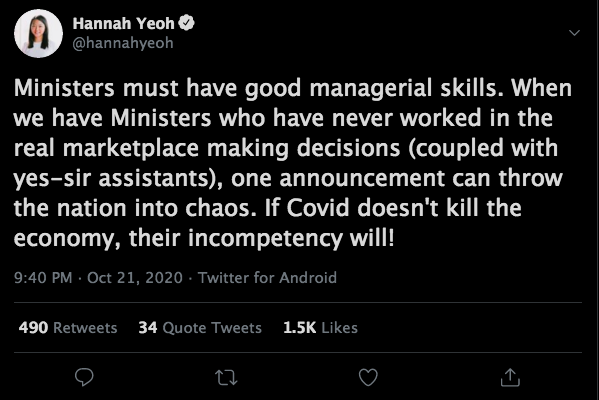The height and width of the screenshot is (400, 599).
Task: Click the verified badge next to Hannah Yeoh
Action: click(186, 23)
